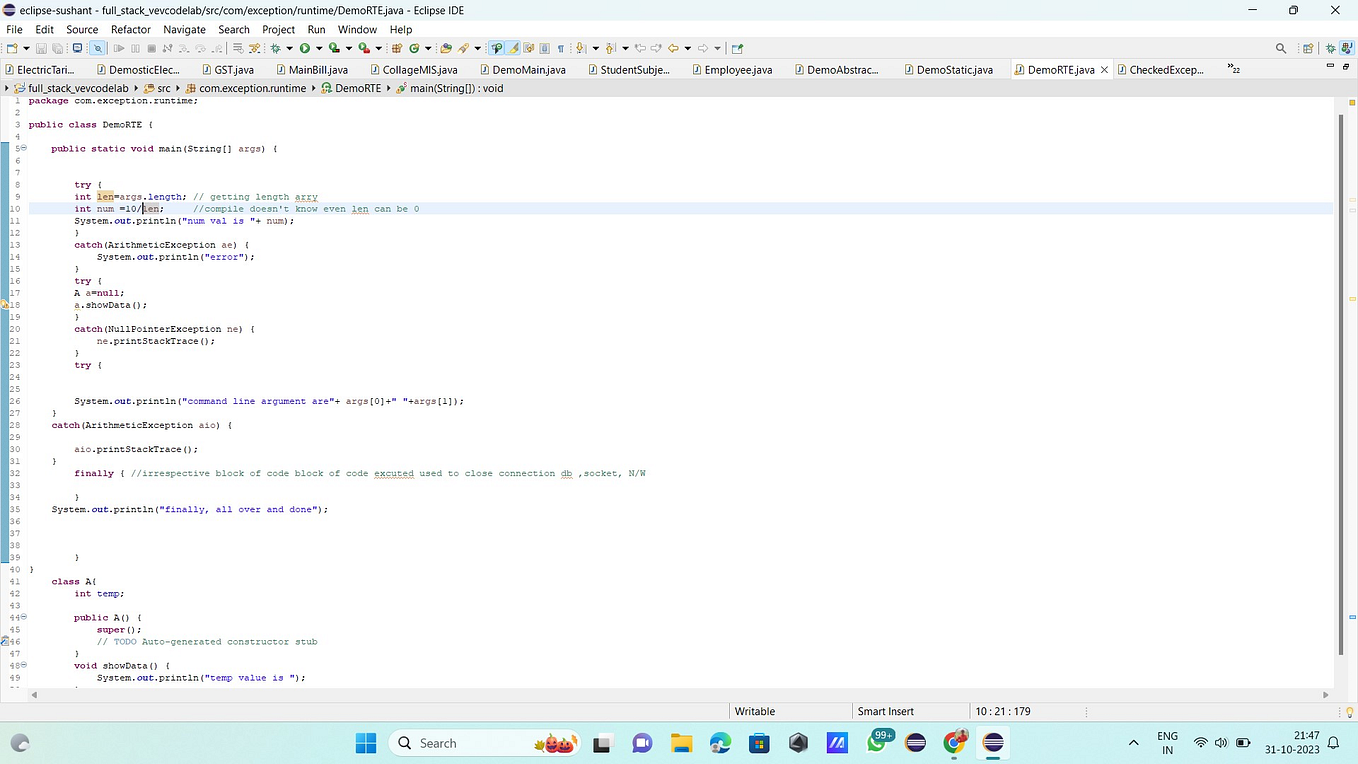Expand the New wizard dropdown arrow
Viewport: 1358px width, 764px height.
coord(27,48)
